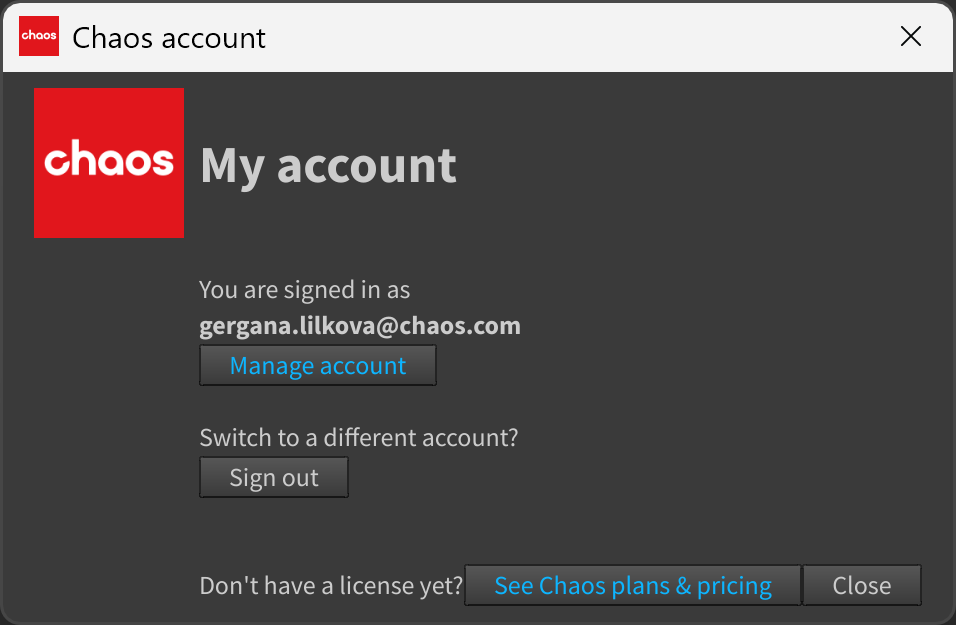Click the Close button next to pricing
Image resolution: width=956 pixels, height=625 pixels.
[861, 585]
